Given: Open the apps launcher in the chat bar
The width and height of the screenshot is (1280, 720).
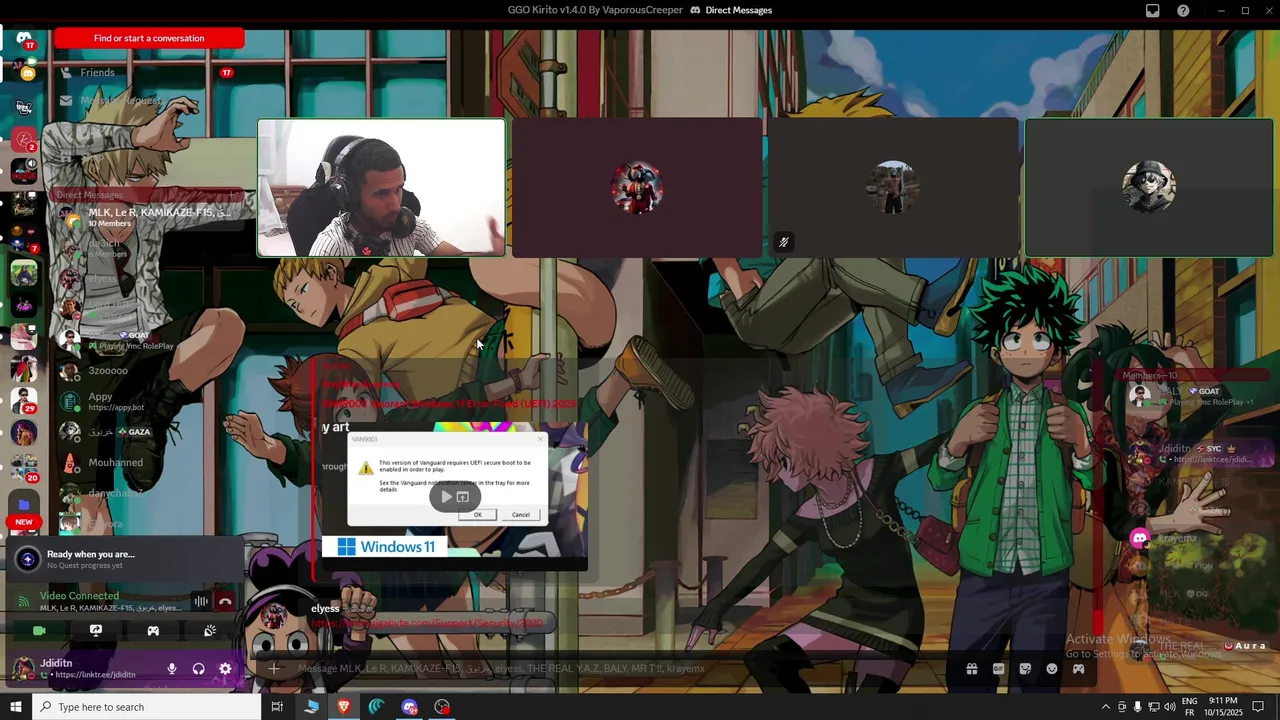Looking at the screenshot, I should [1078, 669].
